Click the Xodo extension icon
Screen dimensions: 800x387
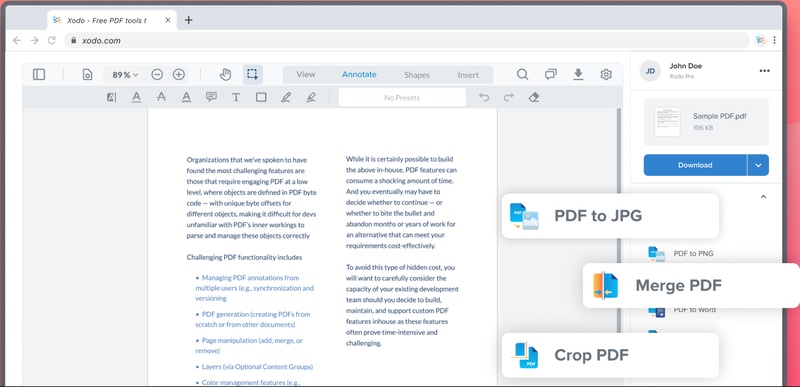point(761,40)
